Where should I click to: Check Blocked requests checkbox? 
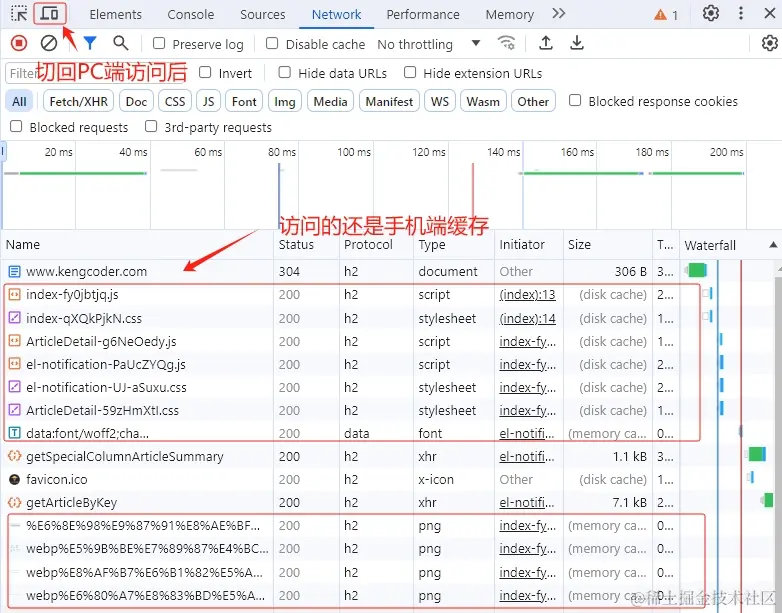click(16, 126)
